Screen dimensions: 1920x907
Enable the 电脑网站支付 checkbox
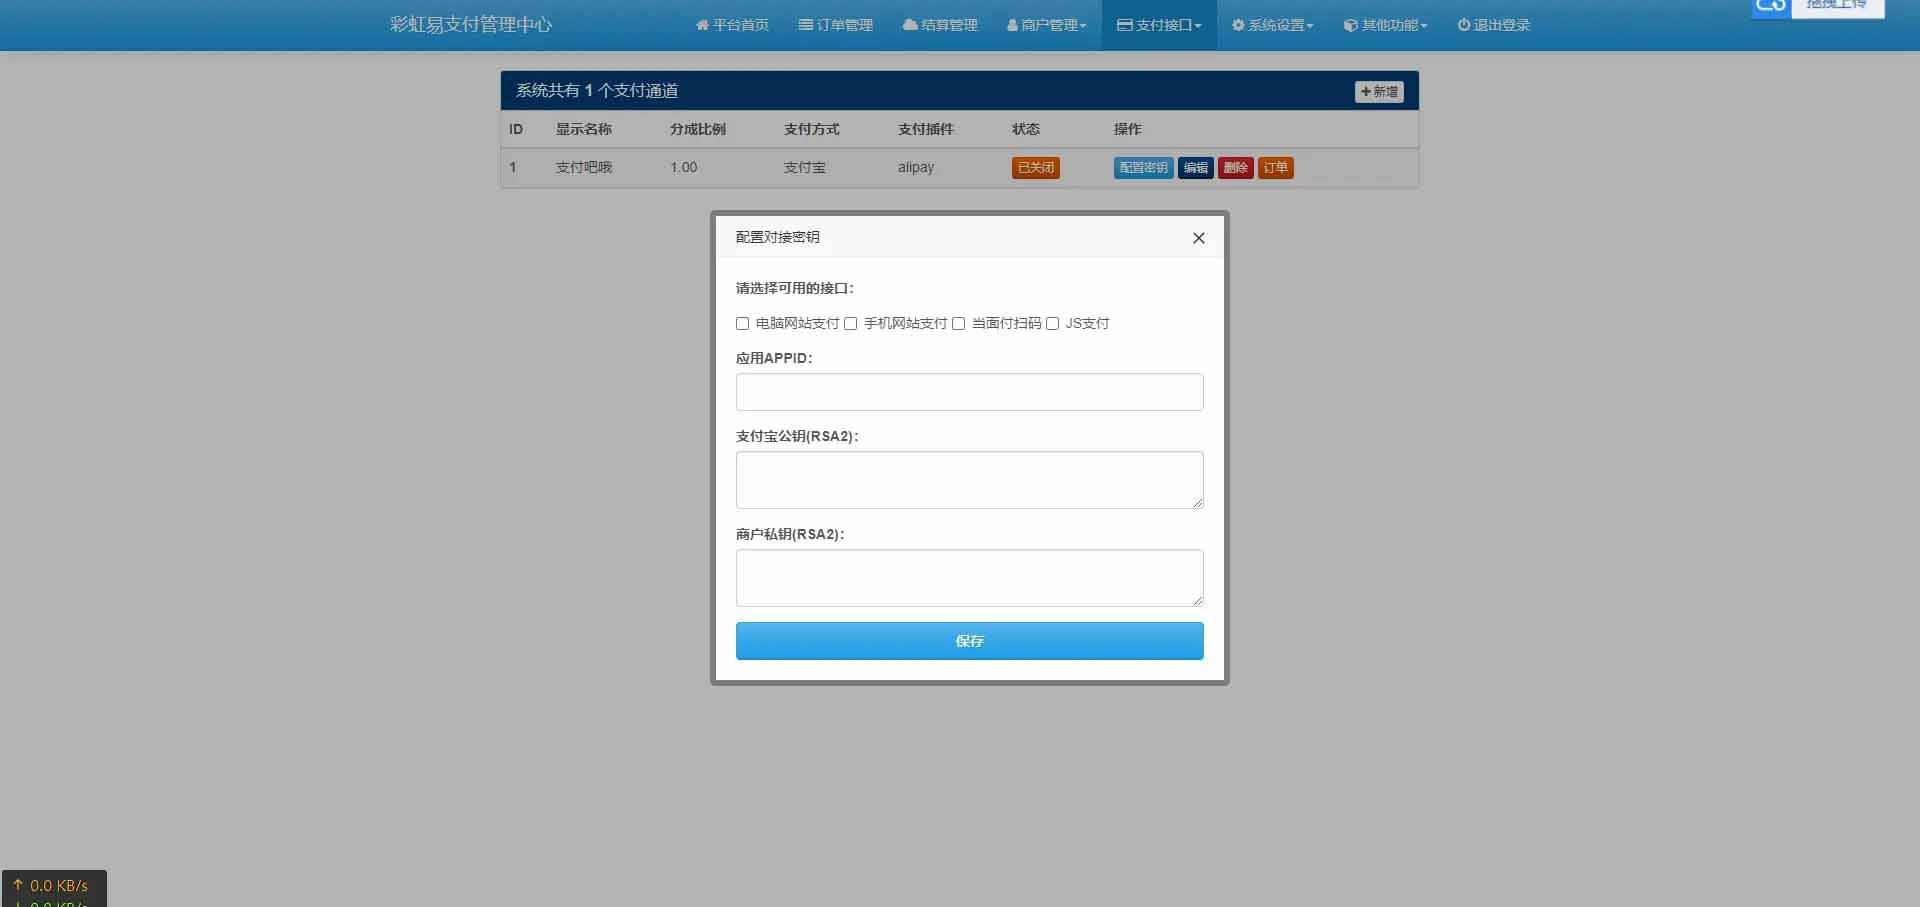742,323
